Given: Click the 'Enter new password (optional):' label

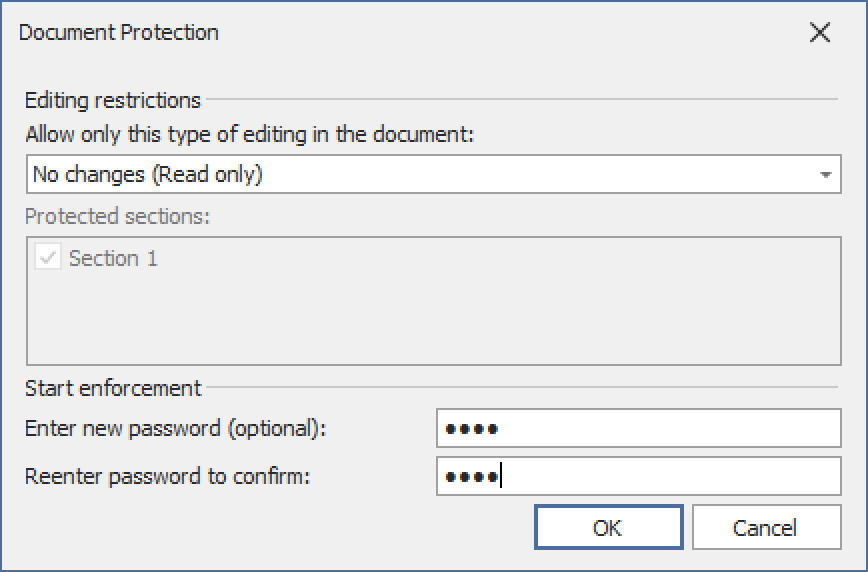Looking at the screenshot, I should 176,429.
